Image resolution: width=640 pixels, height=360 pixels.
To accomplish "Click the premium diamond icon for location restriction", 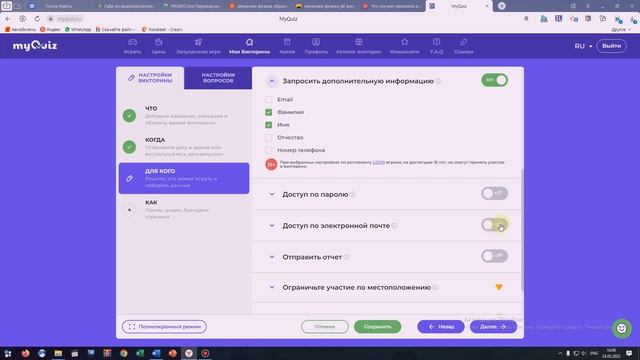I will pyautogui.click(x=498, y=287).
